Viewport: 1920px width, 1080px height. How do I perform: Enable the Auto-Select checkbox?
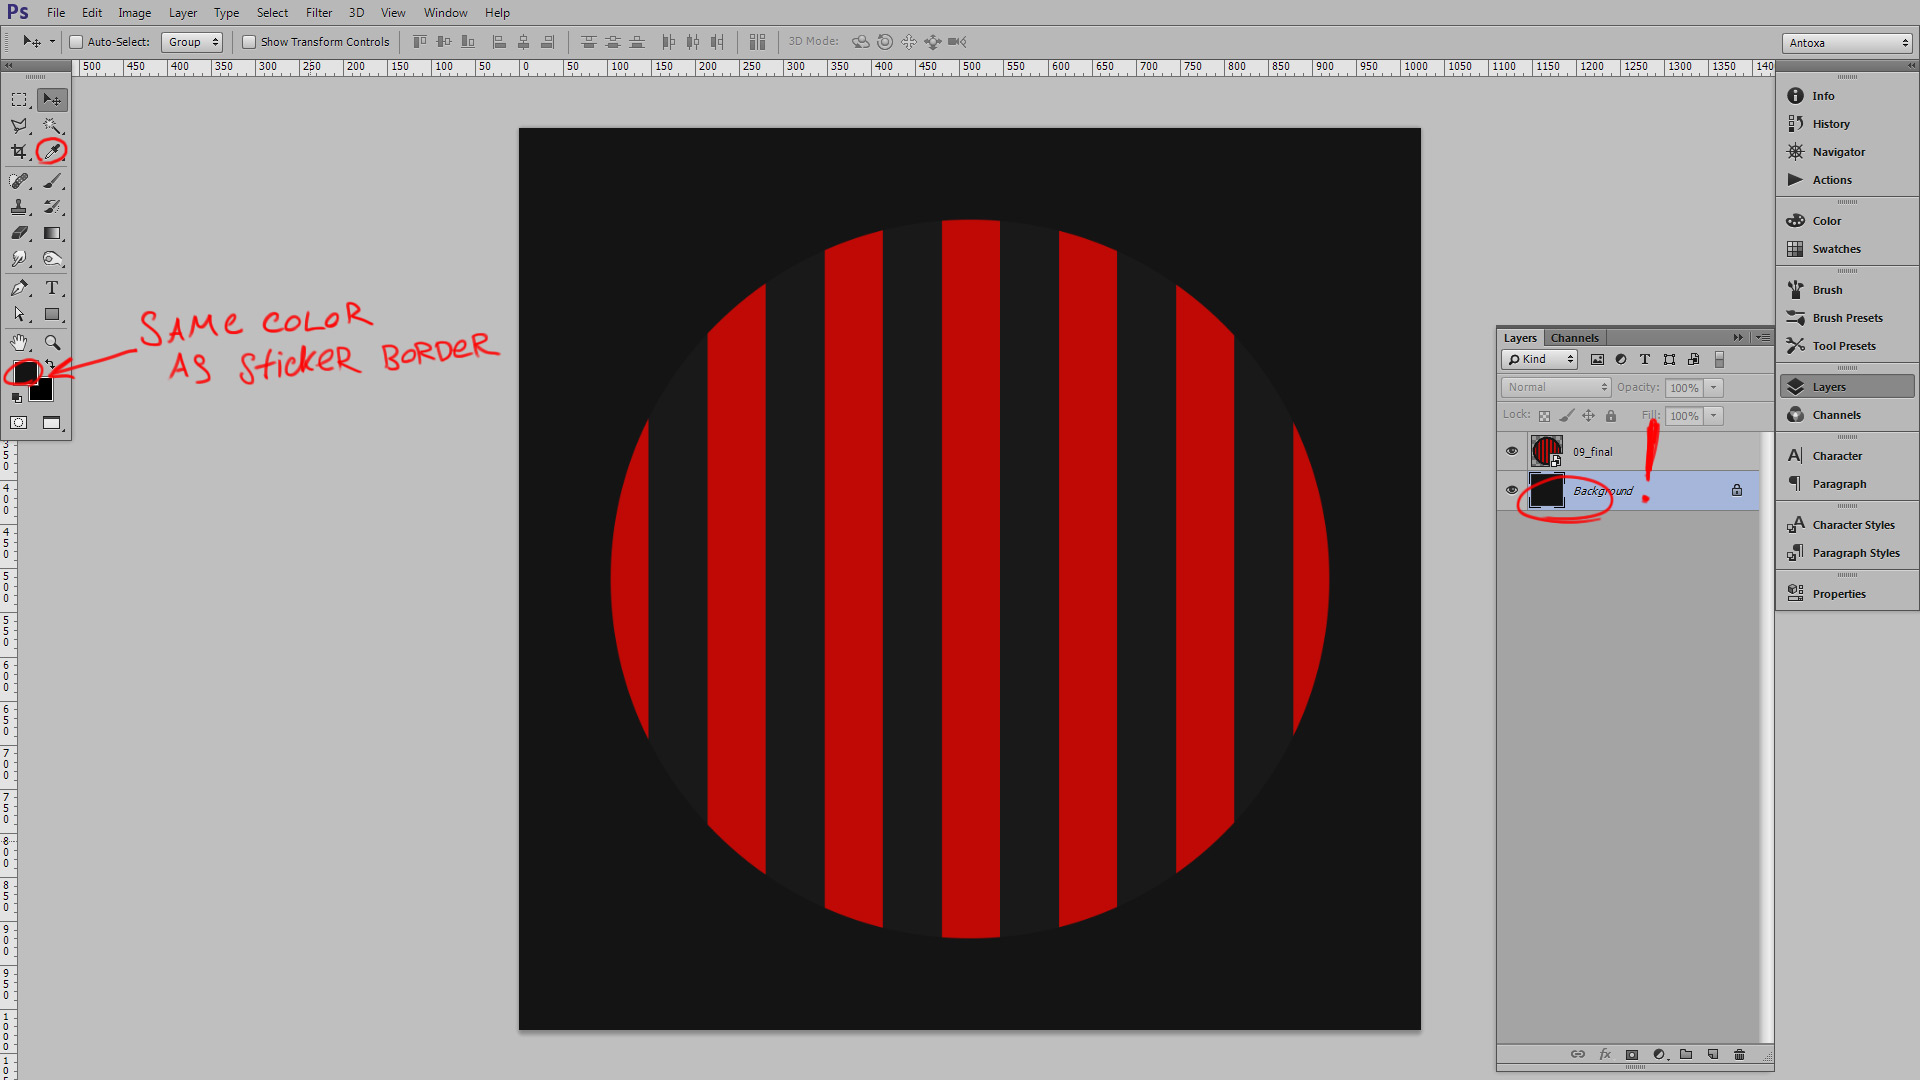point(76,42)
